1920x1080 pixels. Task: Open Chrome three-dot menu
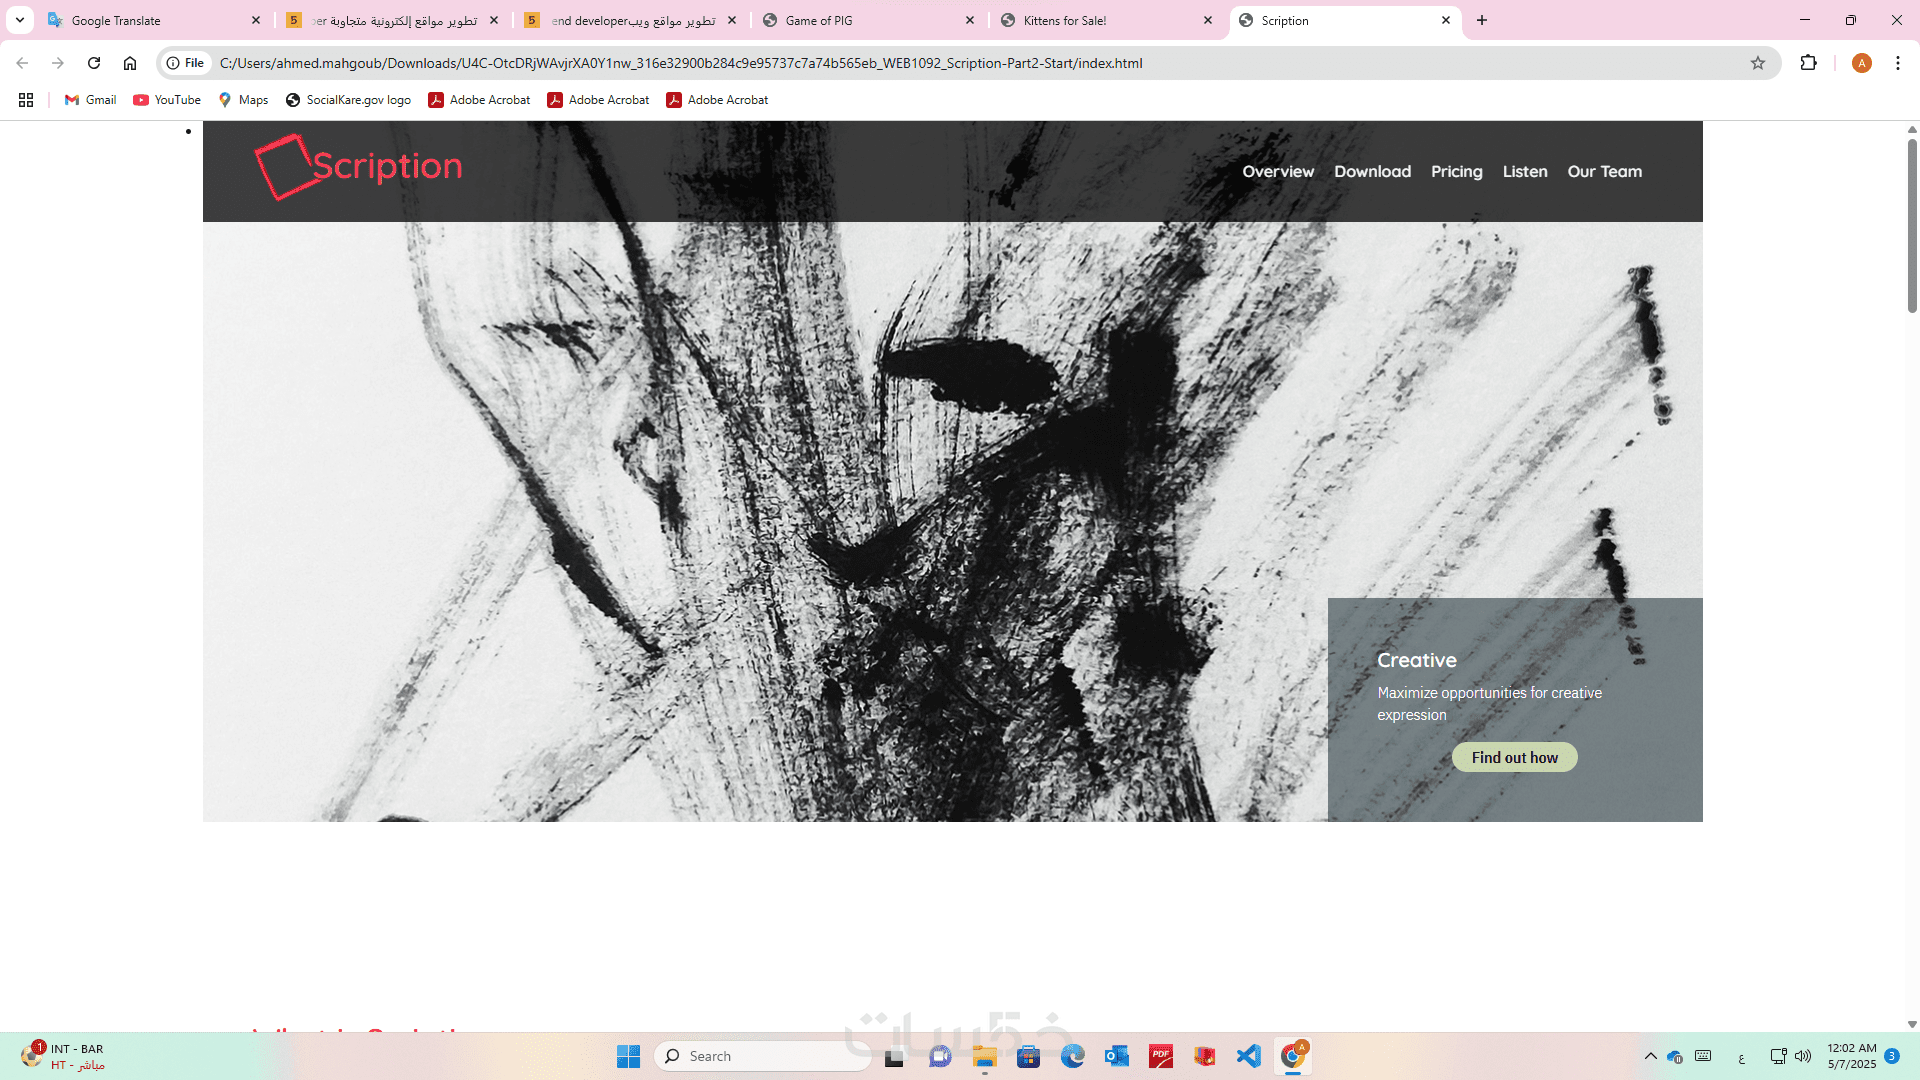coord(1897,63)
